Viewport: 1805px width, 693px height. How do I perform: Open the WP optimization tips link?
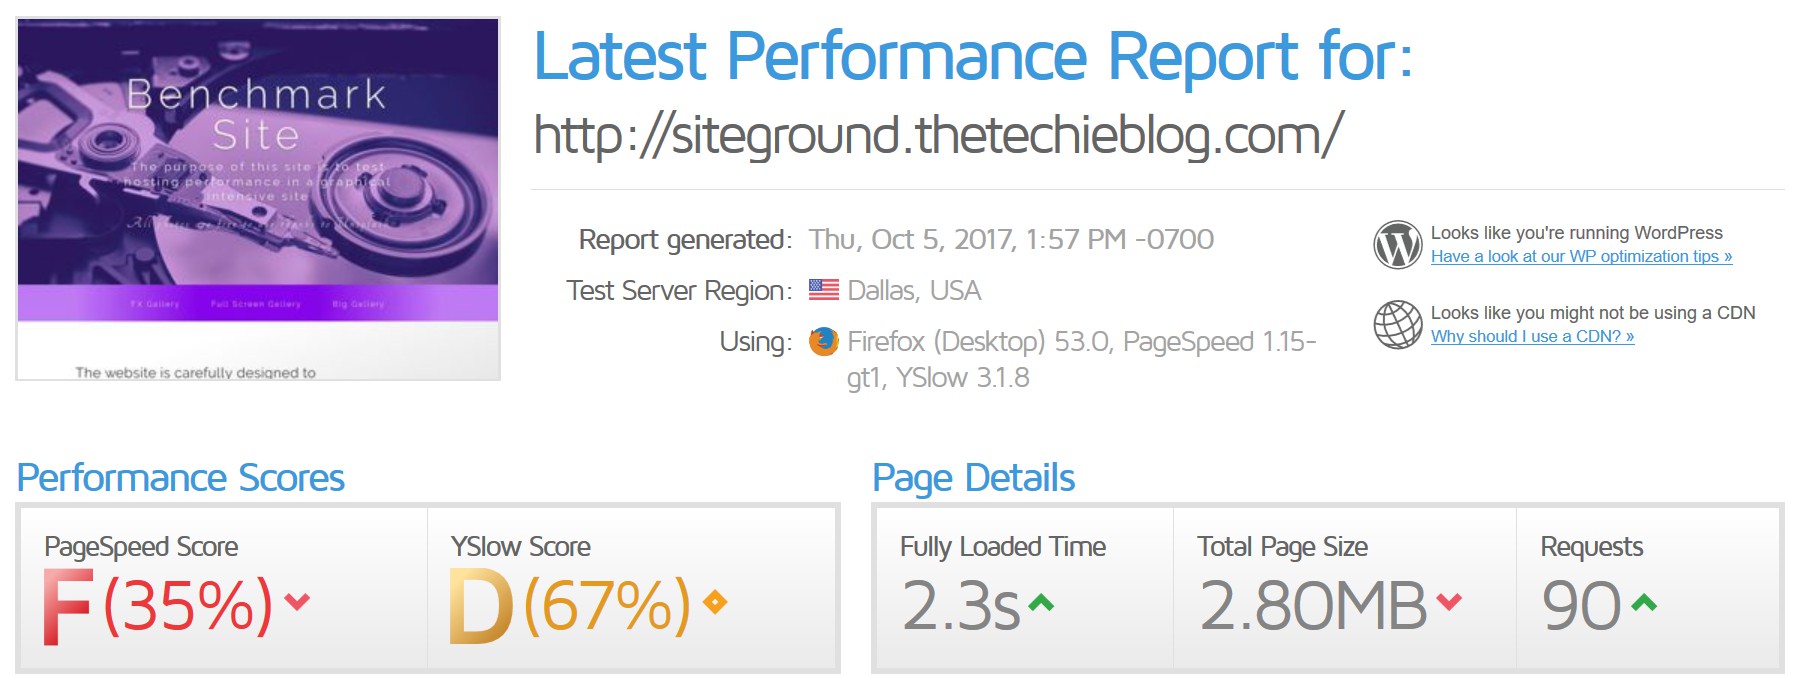(x=1581, y=257)
